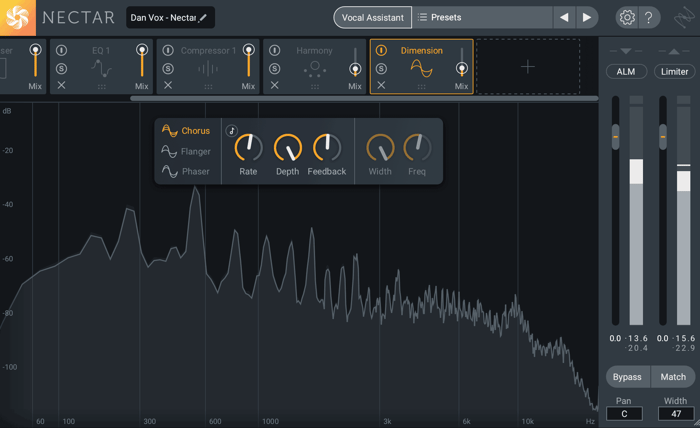Image resolution: width=700 pixels, height=428 pixels.
Task: Select the Dimension module wave icon
Action: click(x=421, y=68)
